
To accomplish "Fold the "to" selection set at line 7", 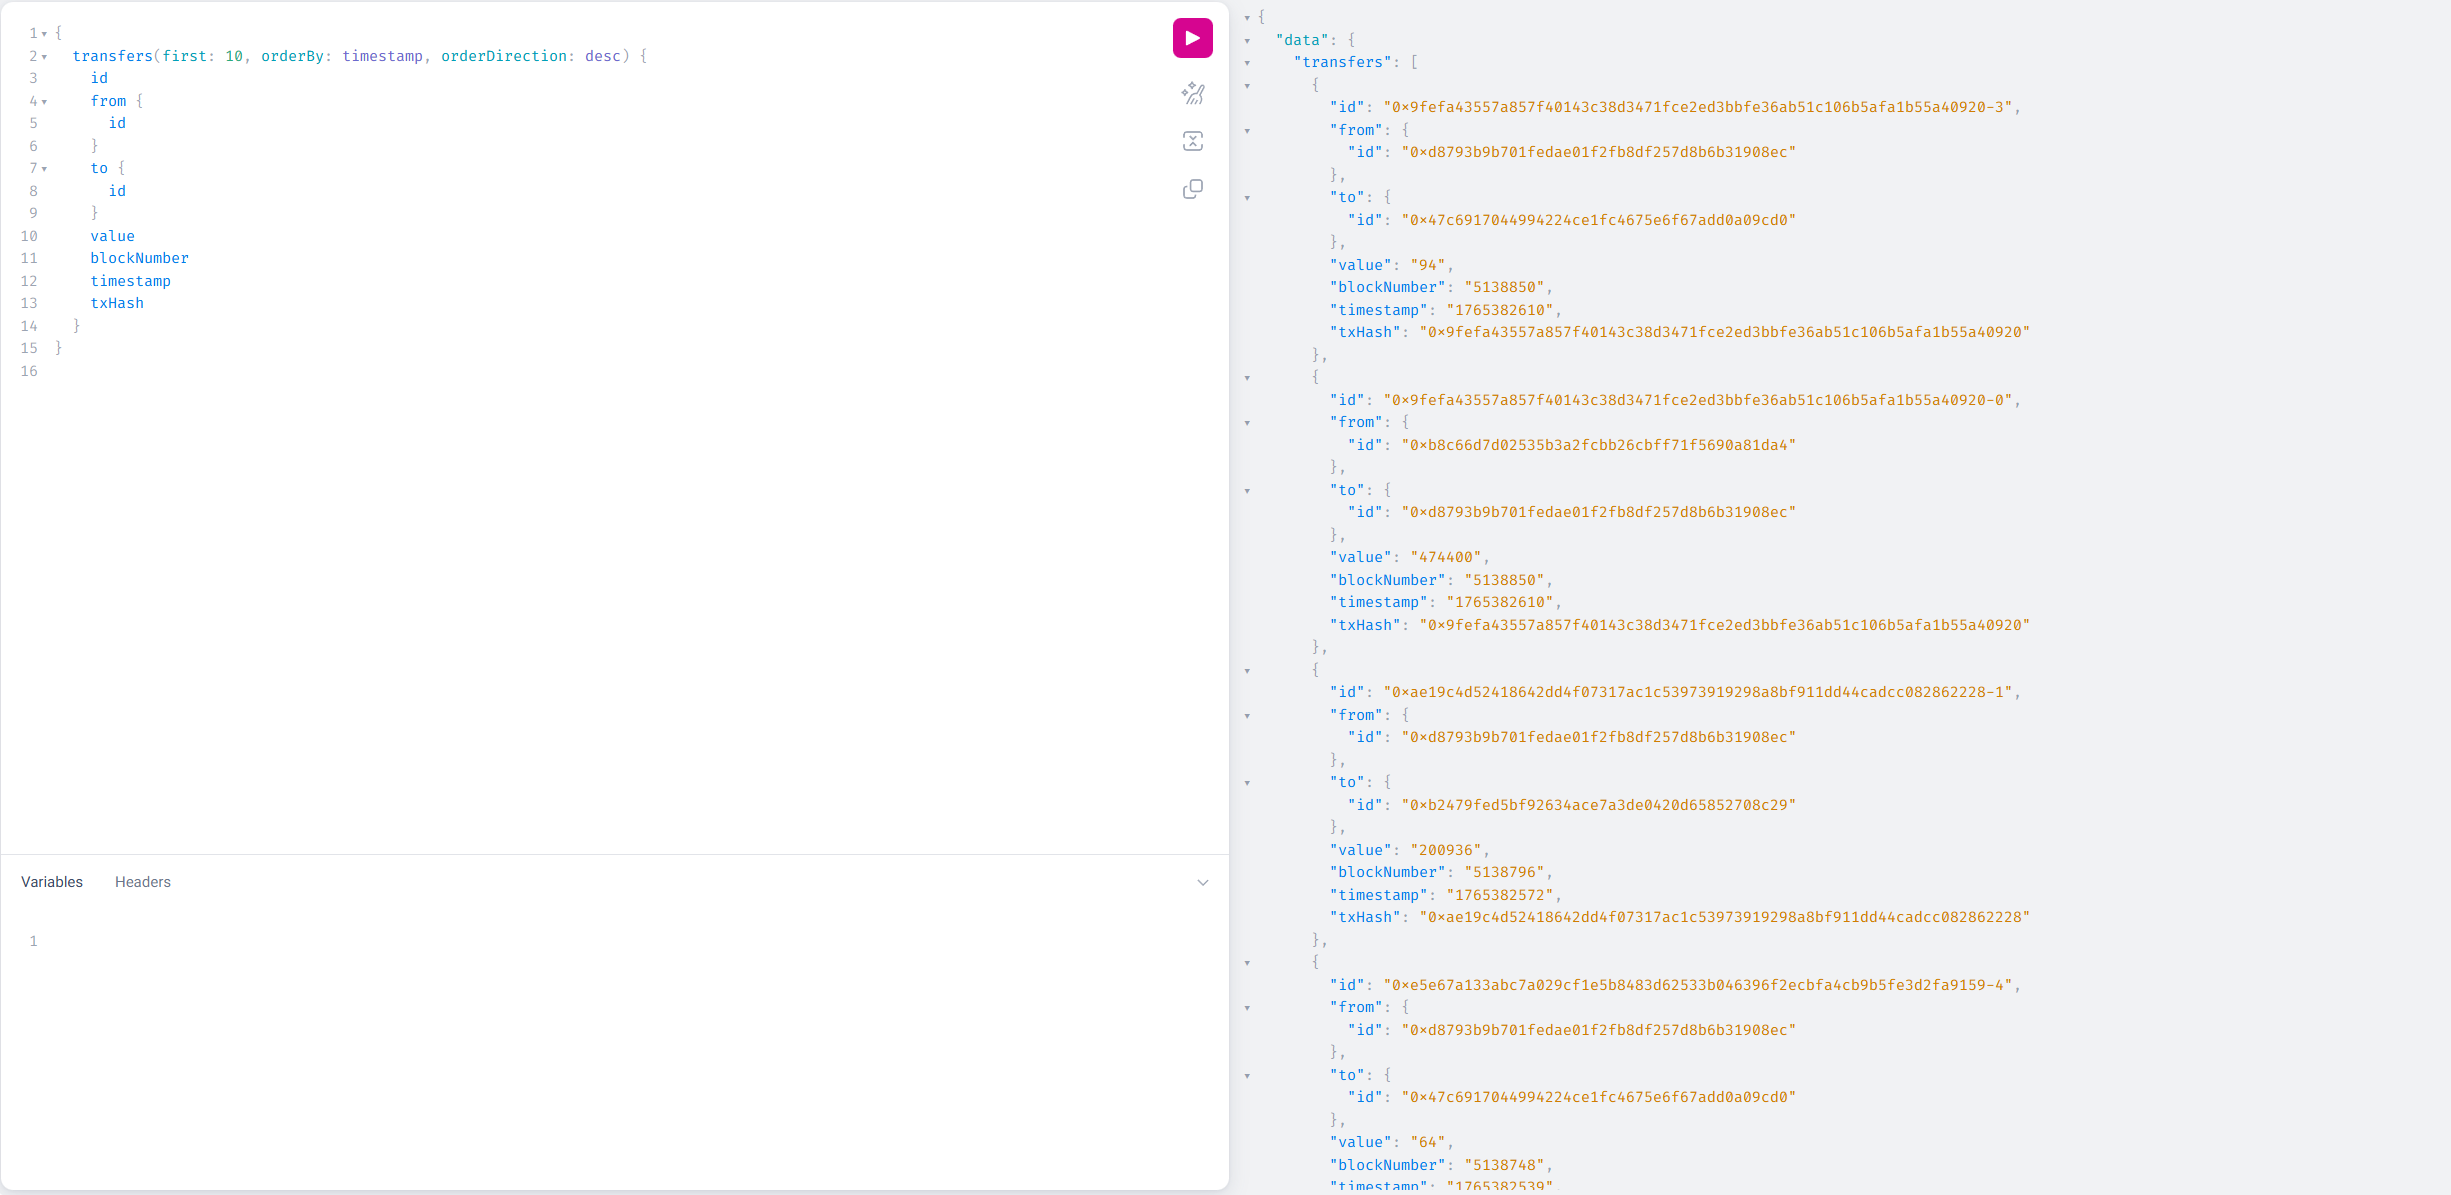I will pos(42,168).
